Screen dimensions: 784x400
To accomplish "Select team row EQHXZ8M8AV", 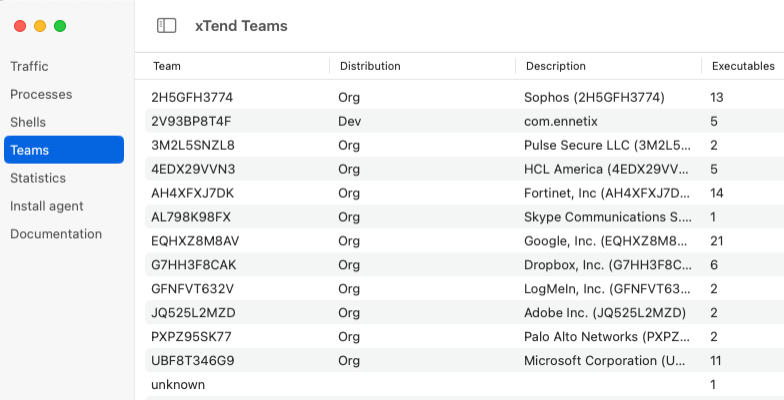I will (x=464, y=241).
